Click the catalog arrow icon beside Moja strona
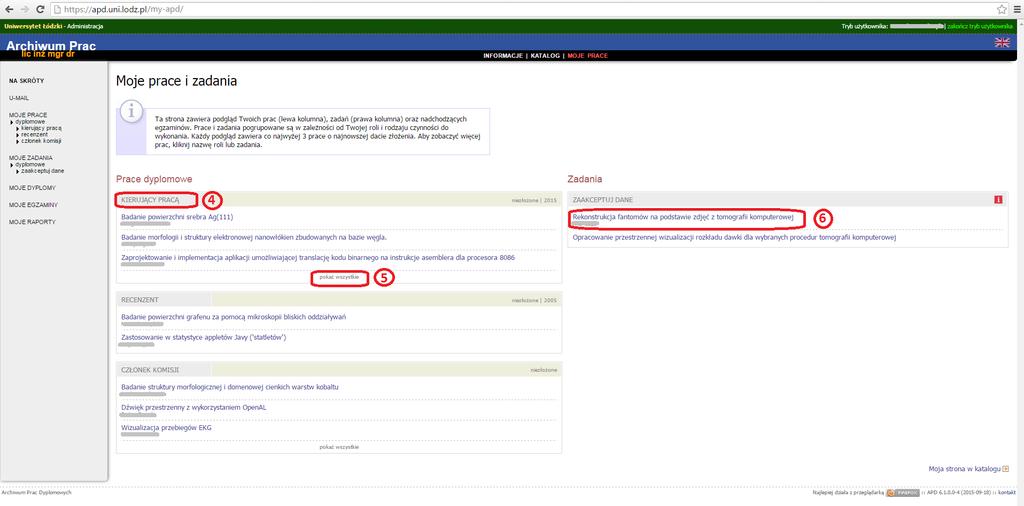Image resolution: width=1024 pixels, height=506 pixels. tap(1006, 469)
